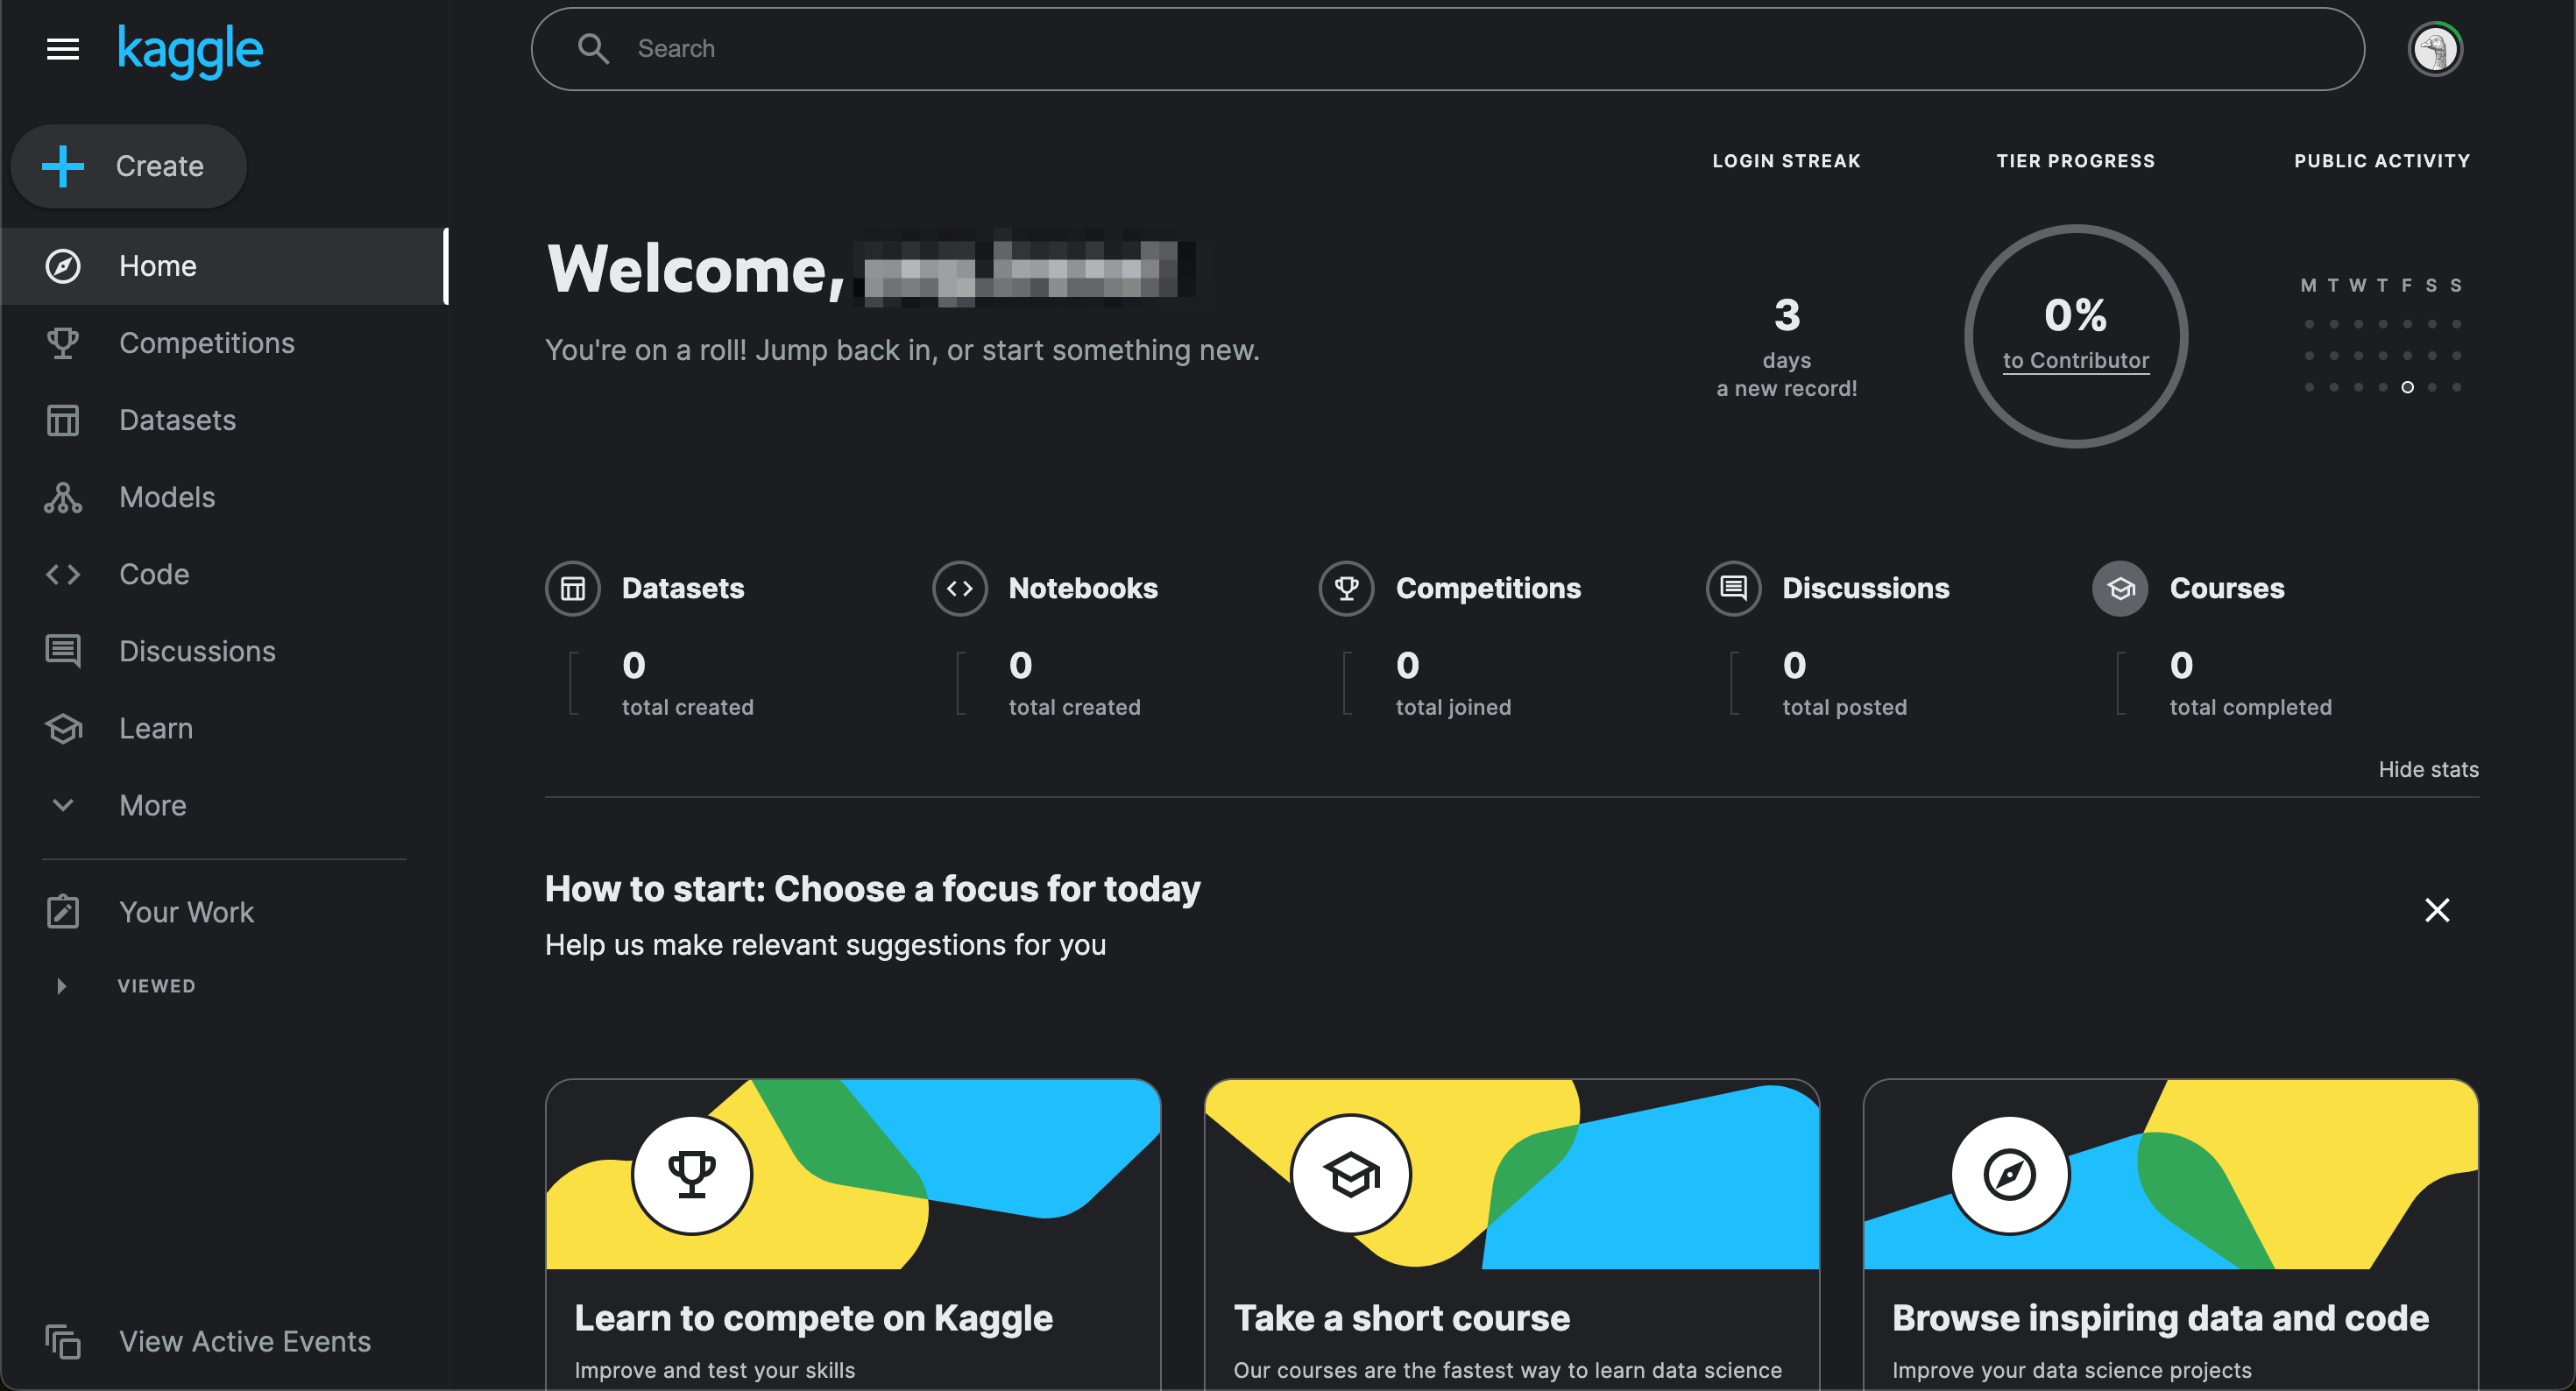The height and width of the screenshot is (1391, 2576).
Task: Dismiss the How to start panel
Action: 2437,910
